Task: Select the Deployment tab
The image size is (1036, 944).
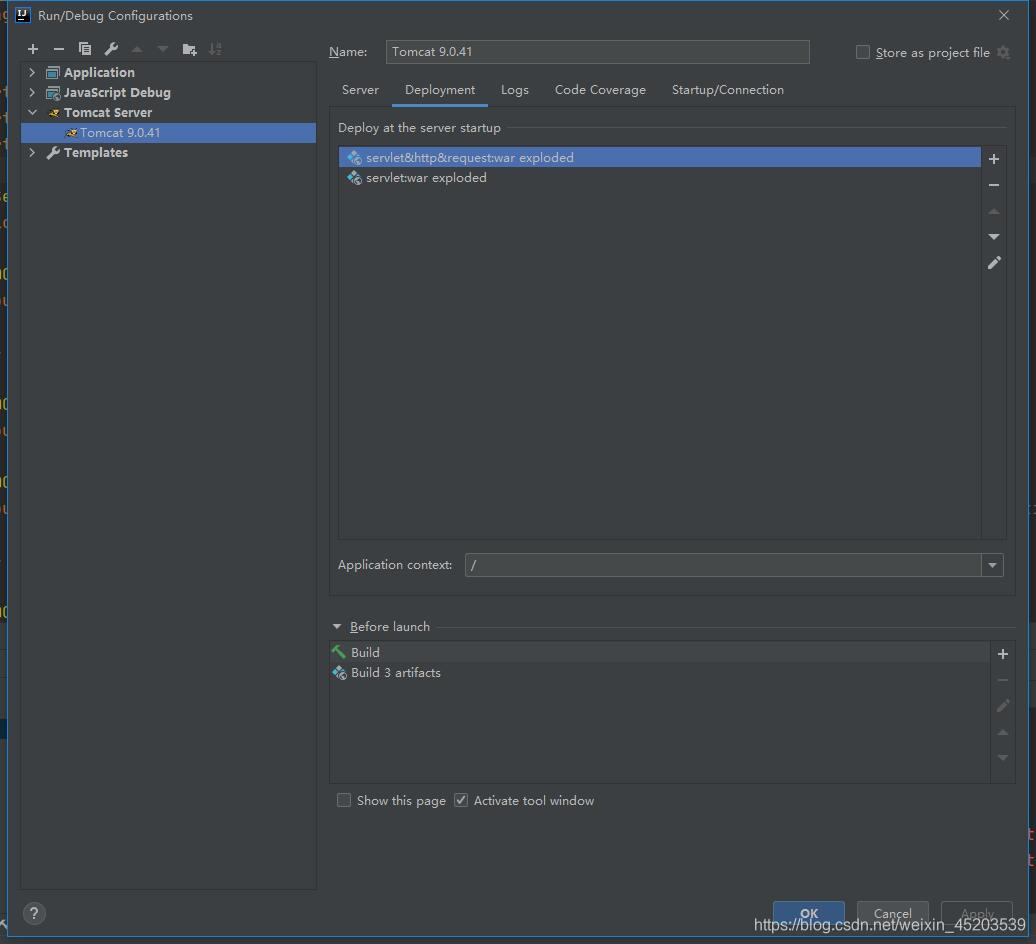Action: coord(440,90)
